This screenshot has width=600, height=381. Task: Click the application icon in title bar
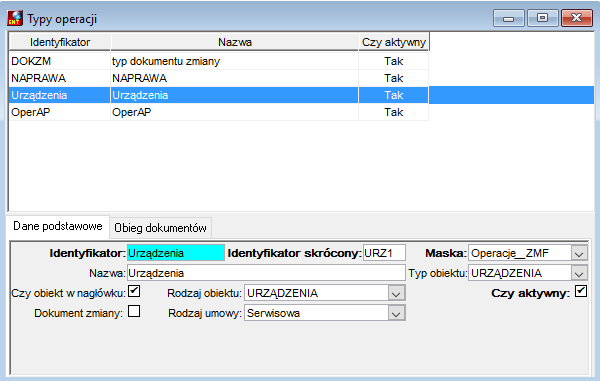[15, 18]
